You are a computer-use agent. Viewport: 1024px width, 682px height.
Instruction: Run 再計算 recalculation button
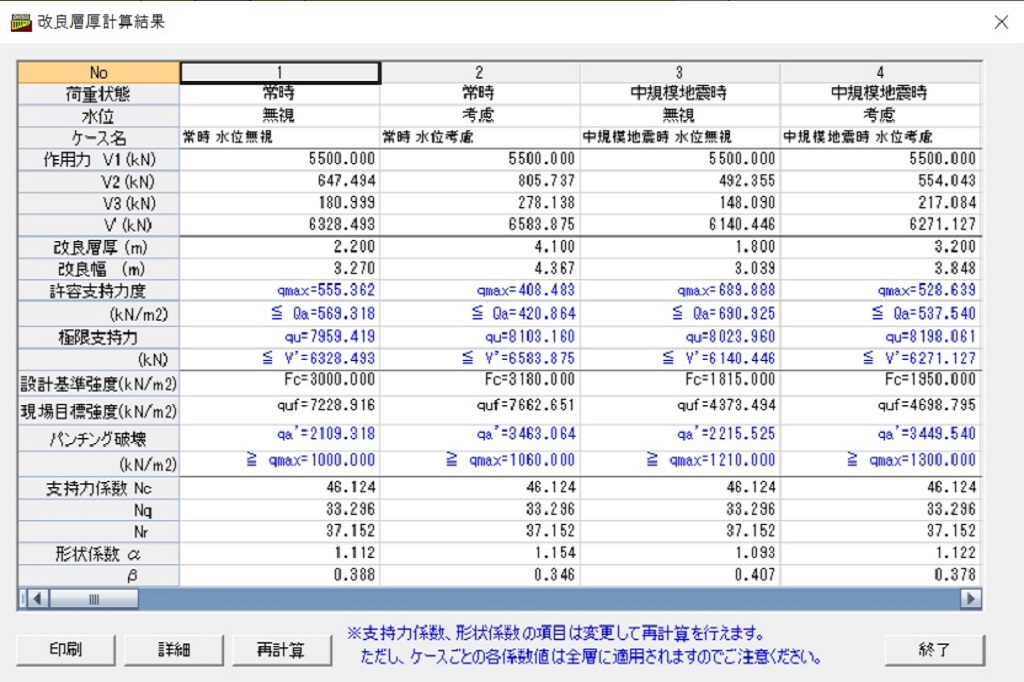281,649
